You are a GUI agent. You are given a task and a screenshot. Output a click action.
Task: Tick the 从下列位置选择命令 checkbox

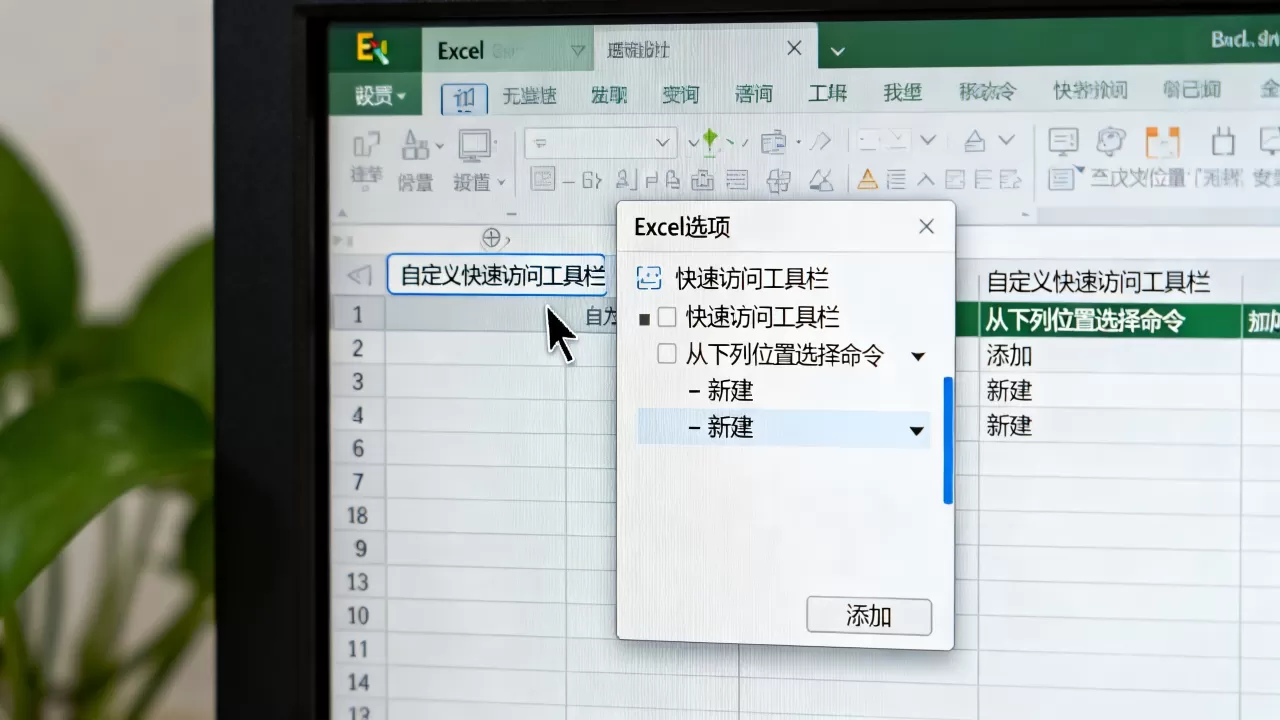[x=667, y=354]
